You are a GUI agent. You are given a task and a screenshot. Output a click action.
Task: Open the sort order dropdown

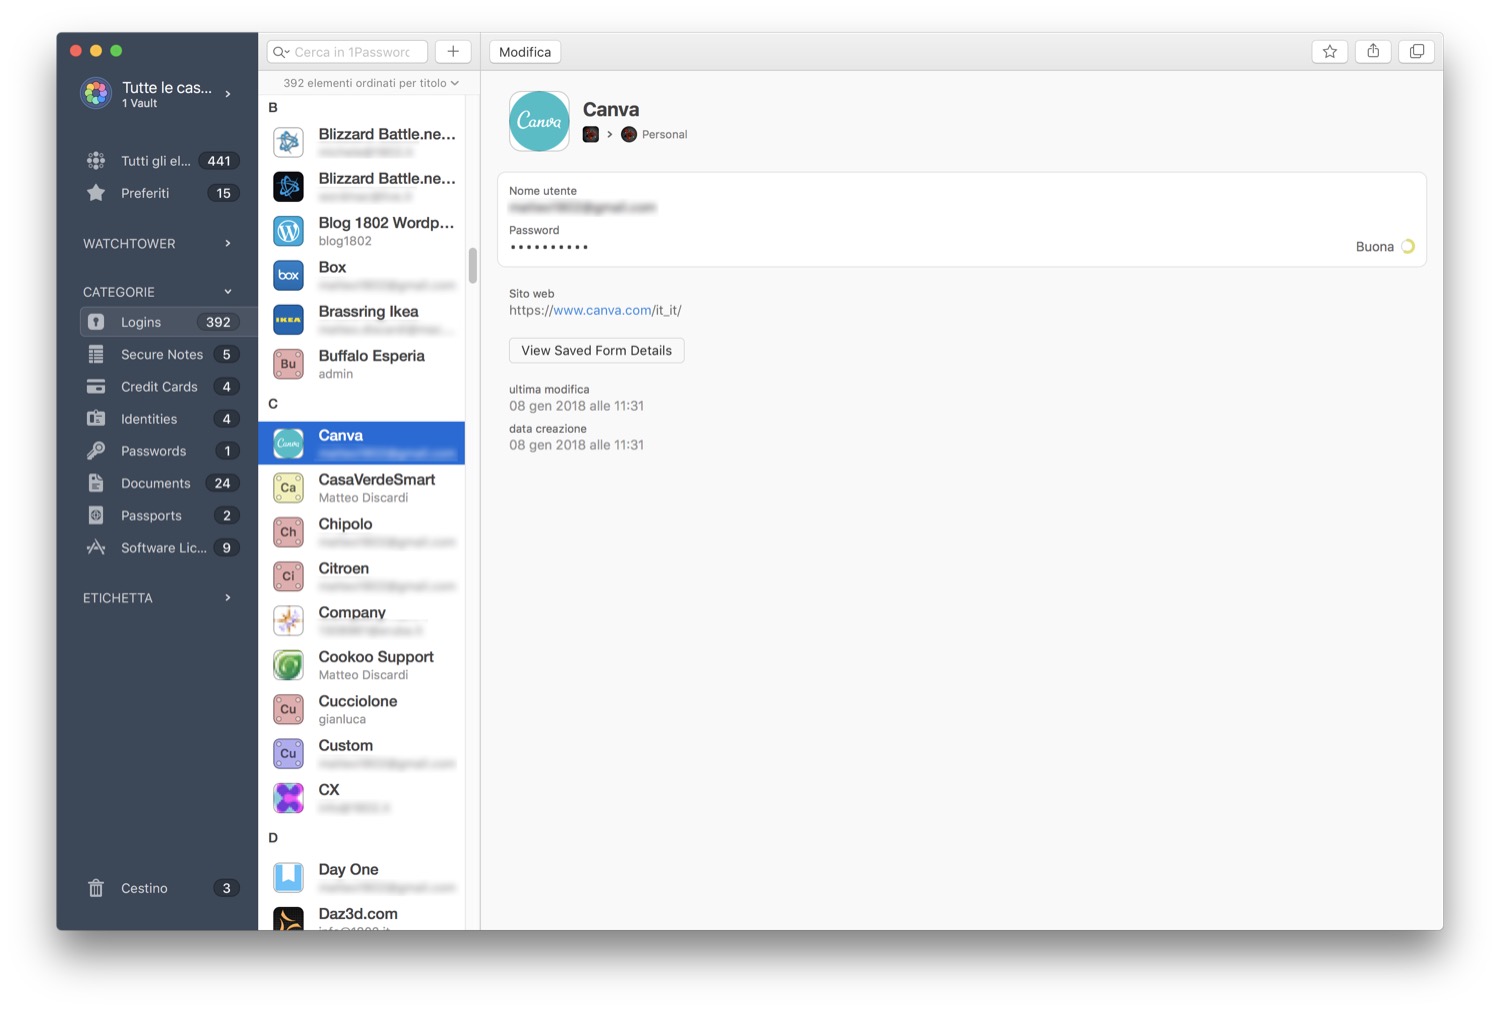371,83
